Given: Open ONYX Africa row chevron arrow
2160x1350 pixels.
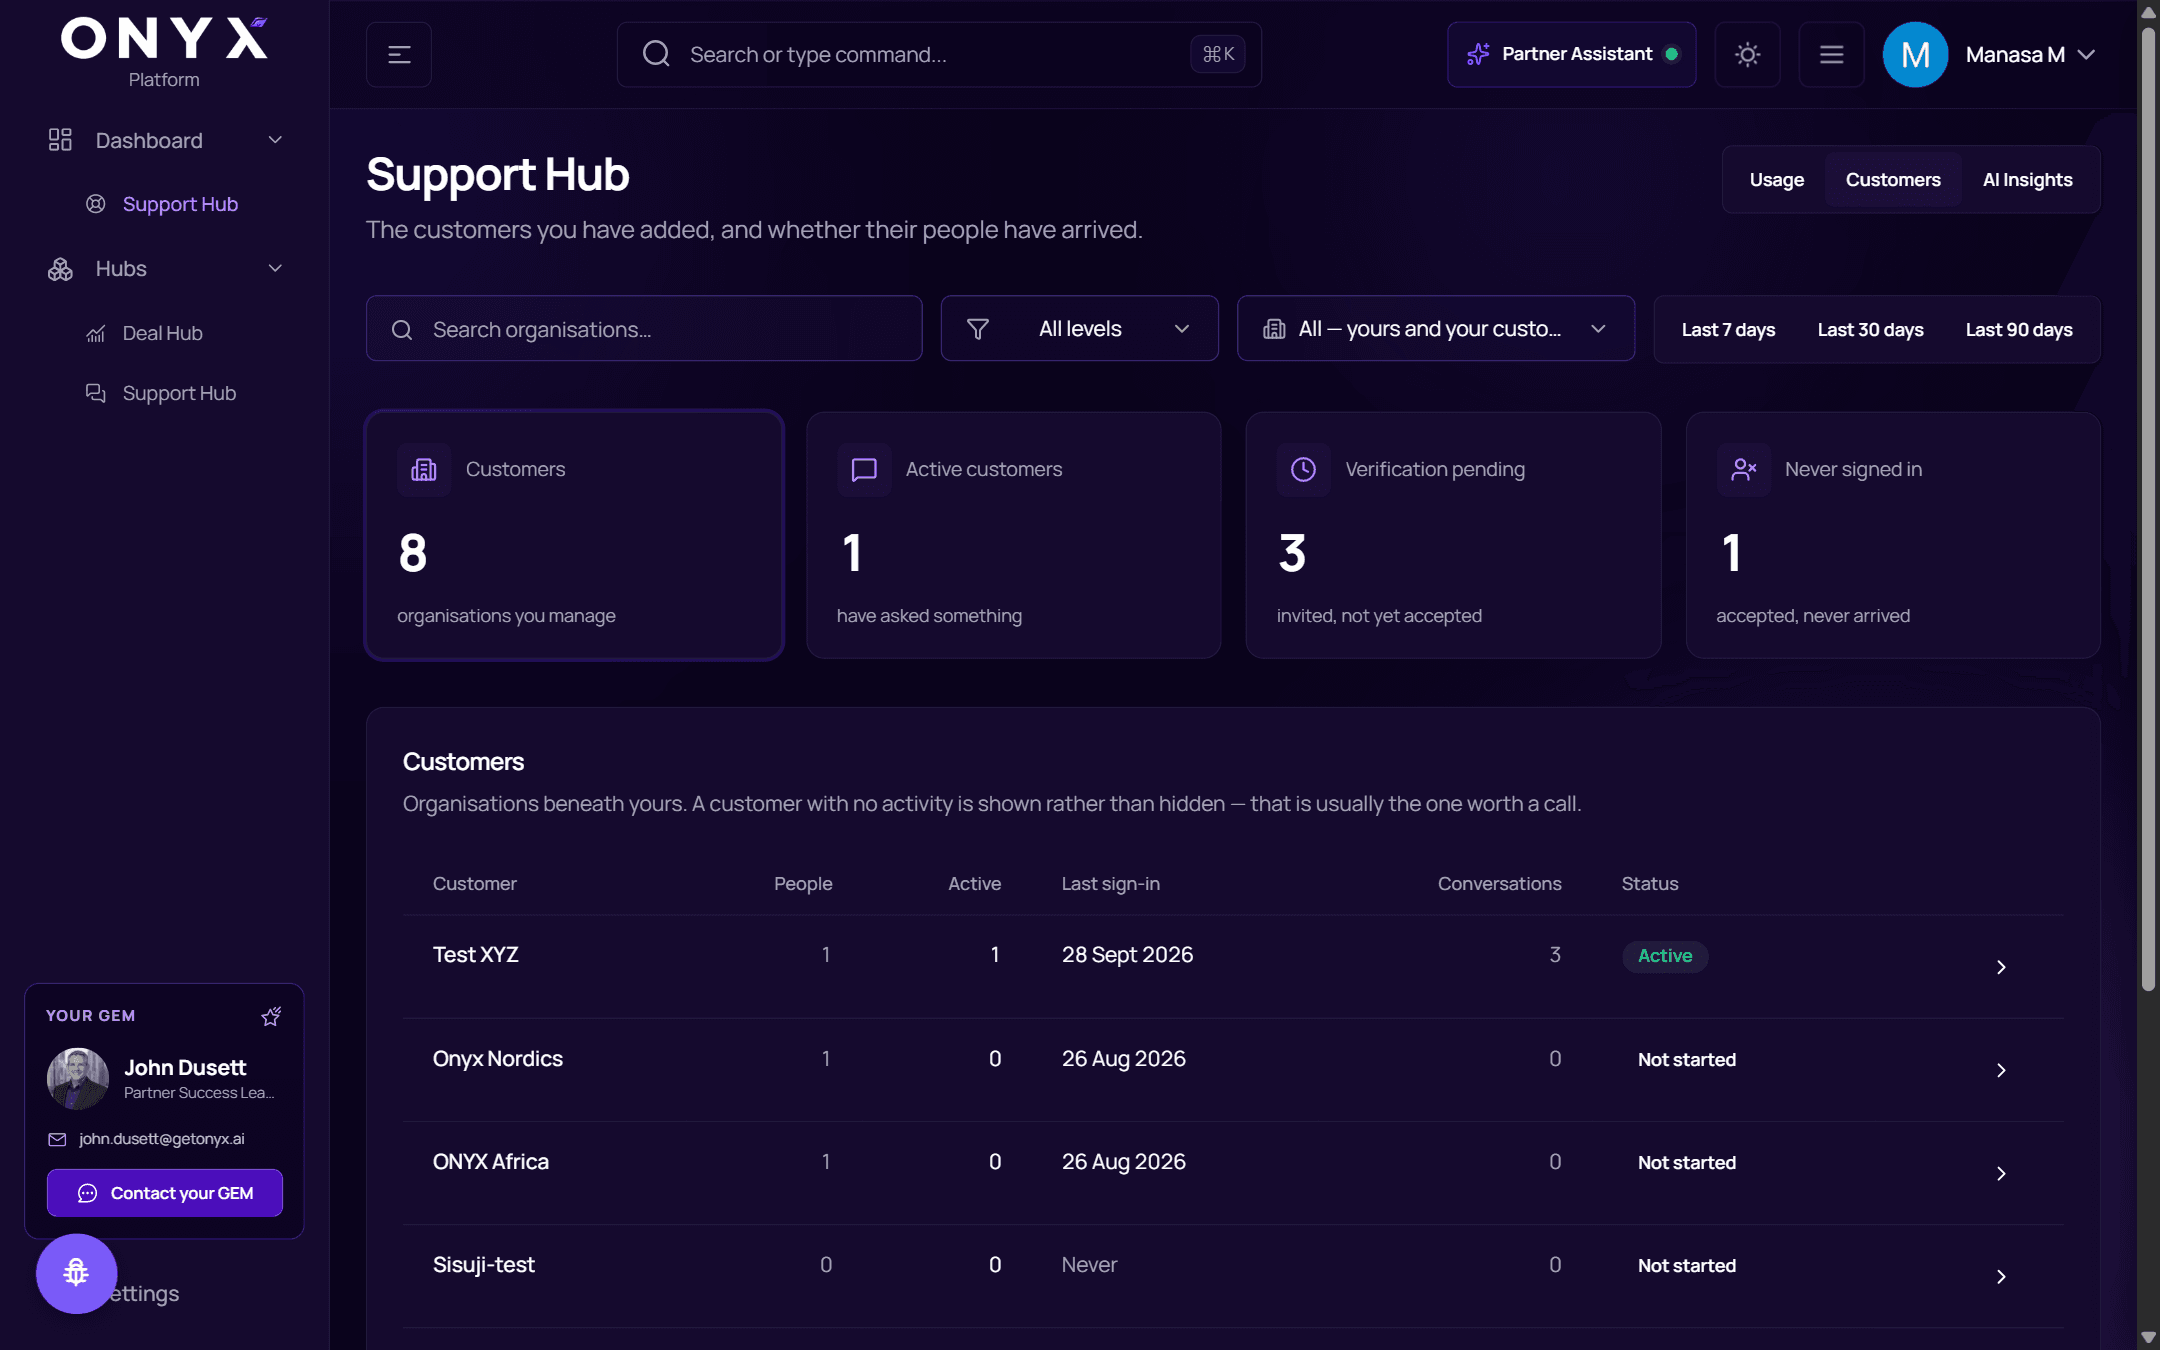Looking at the screenshot, I should coord(2001,1173).
